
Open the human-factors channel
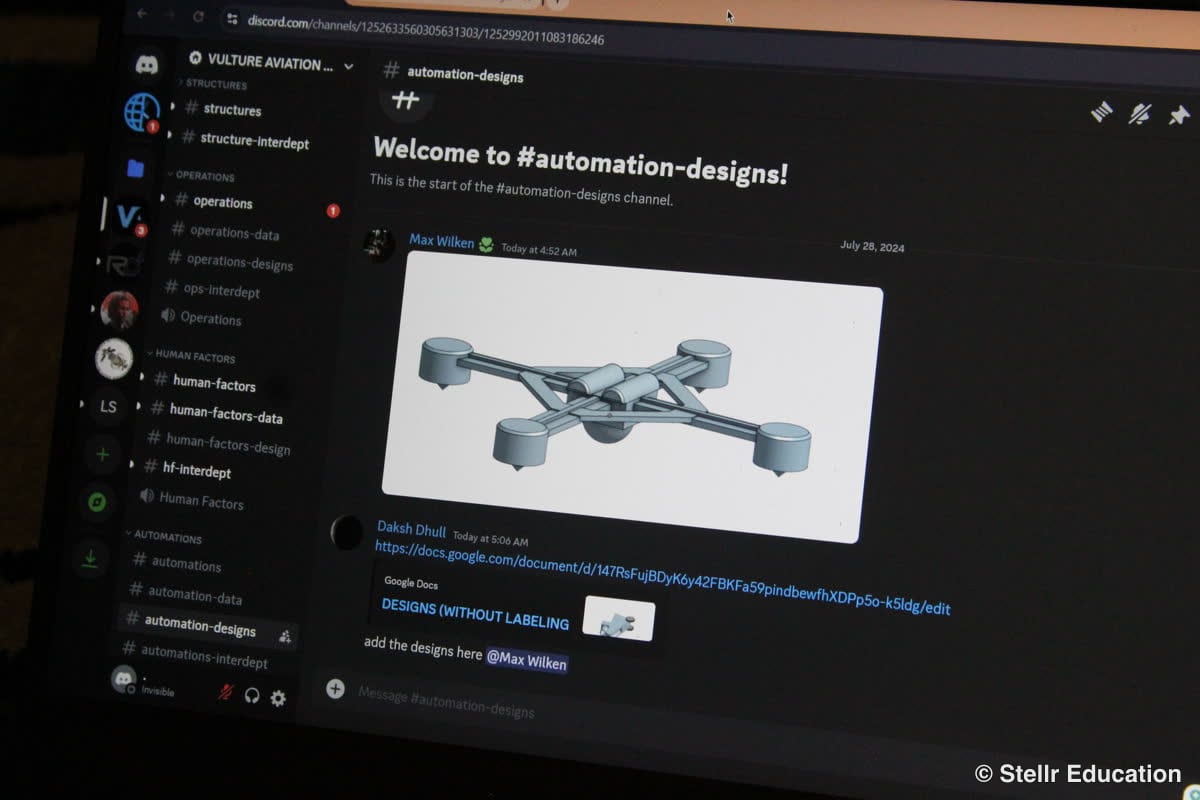[213, 383]
